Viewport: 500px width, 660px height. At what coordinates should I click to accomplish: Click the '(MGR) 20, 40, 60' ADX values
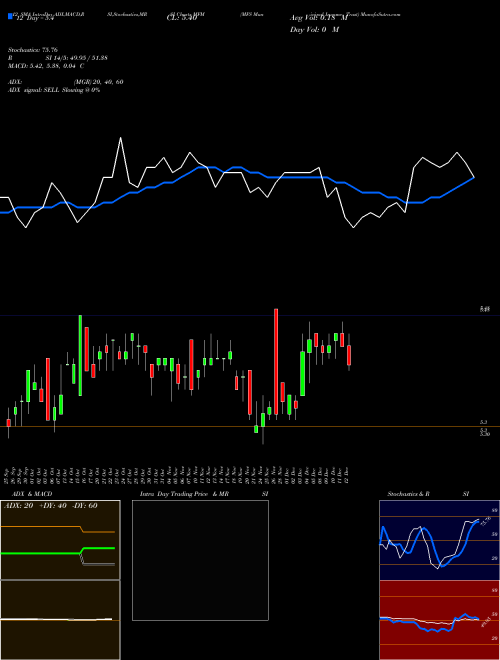(x=98, y=82)
